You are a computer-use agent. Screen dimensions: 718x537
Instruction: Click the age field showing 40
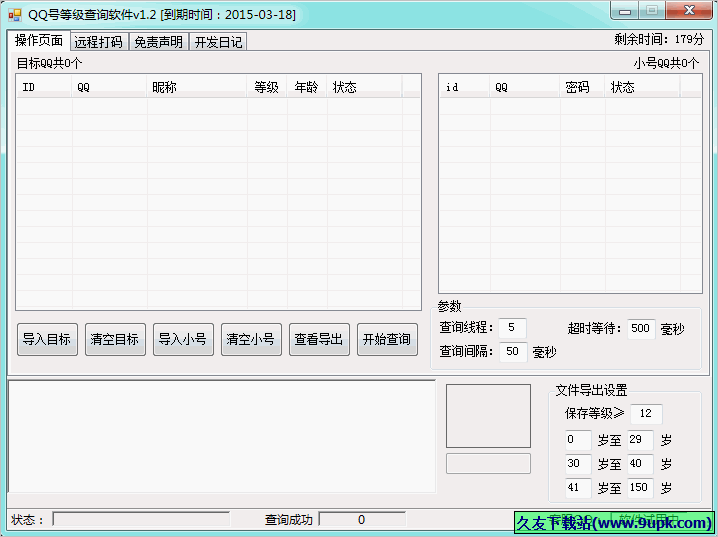[640, 464]
